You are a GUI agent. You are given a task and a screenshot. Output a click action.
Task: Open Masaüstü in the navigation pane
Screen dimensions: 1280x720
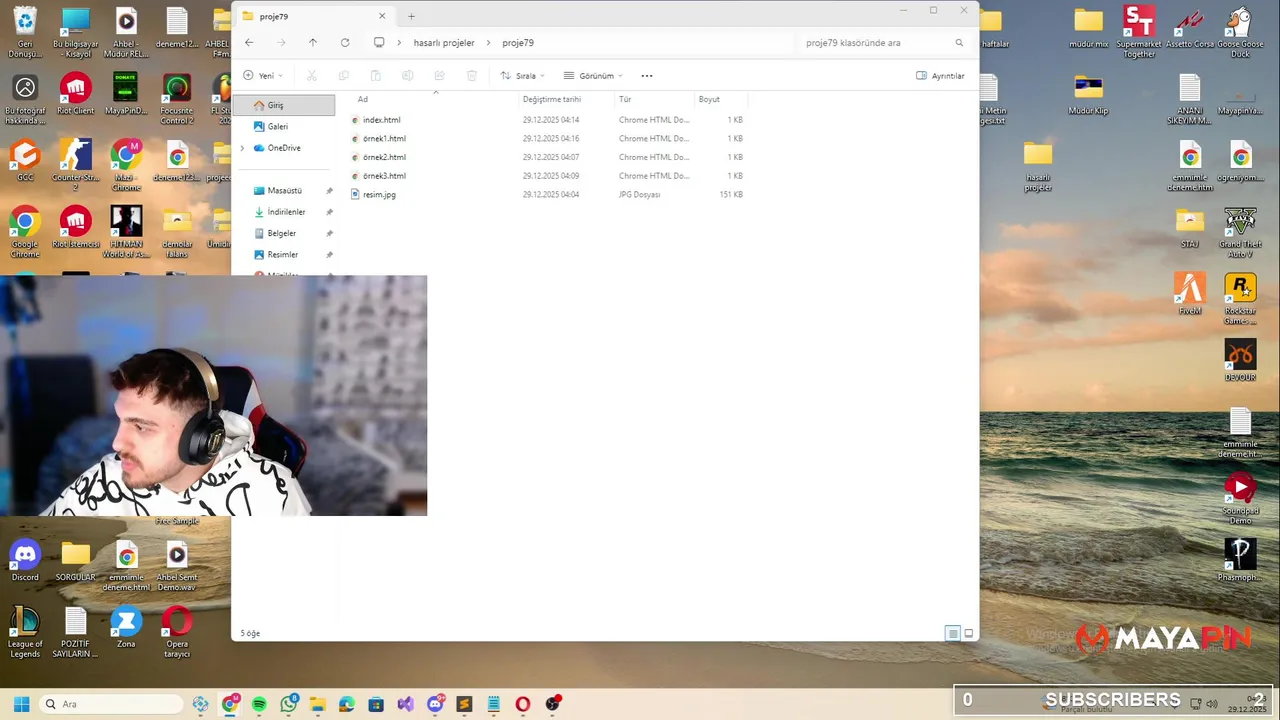284,191
